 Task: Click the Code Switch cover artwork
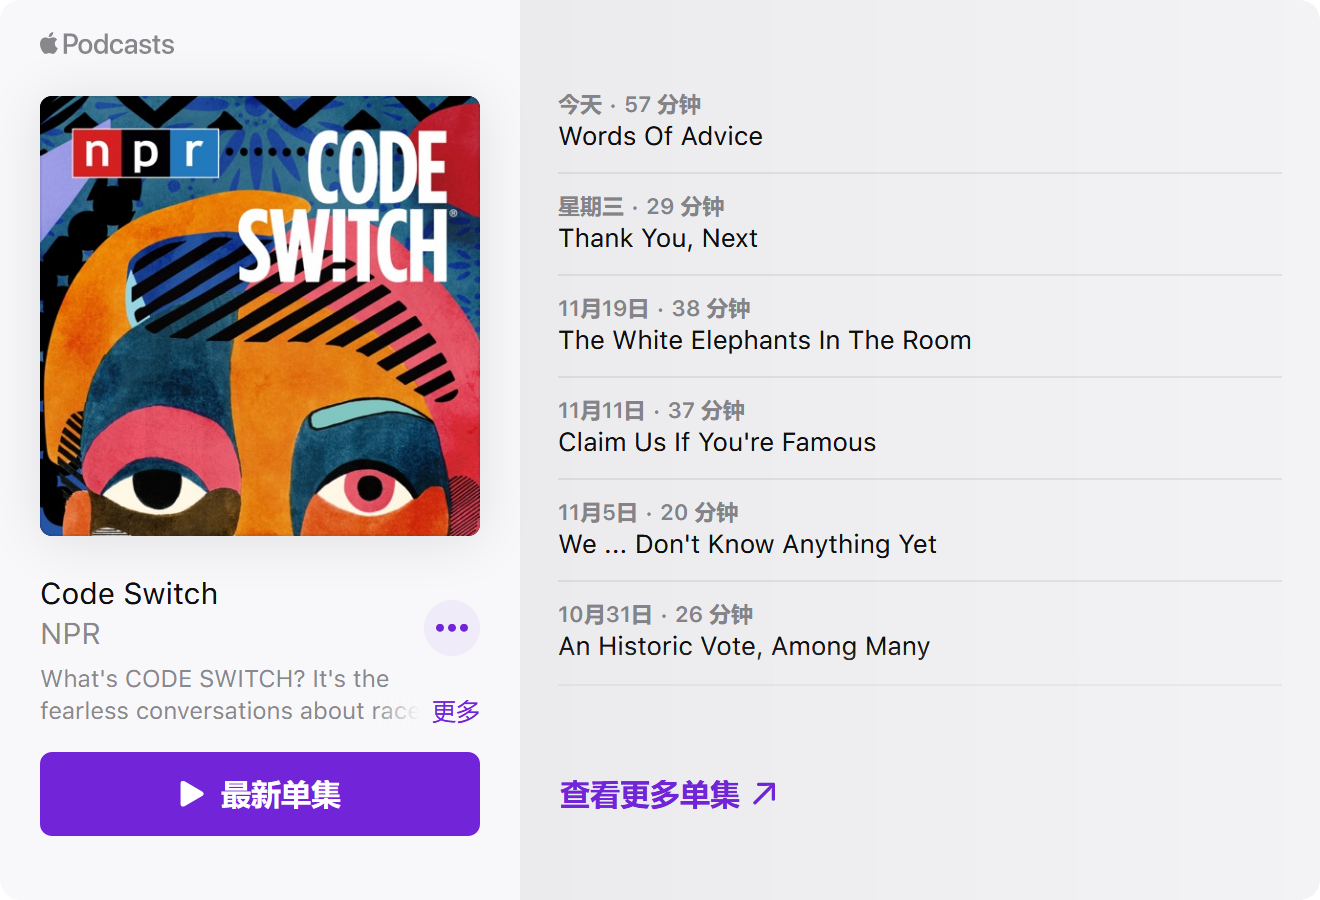[x=260, y=316]
